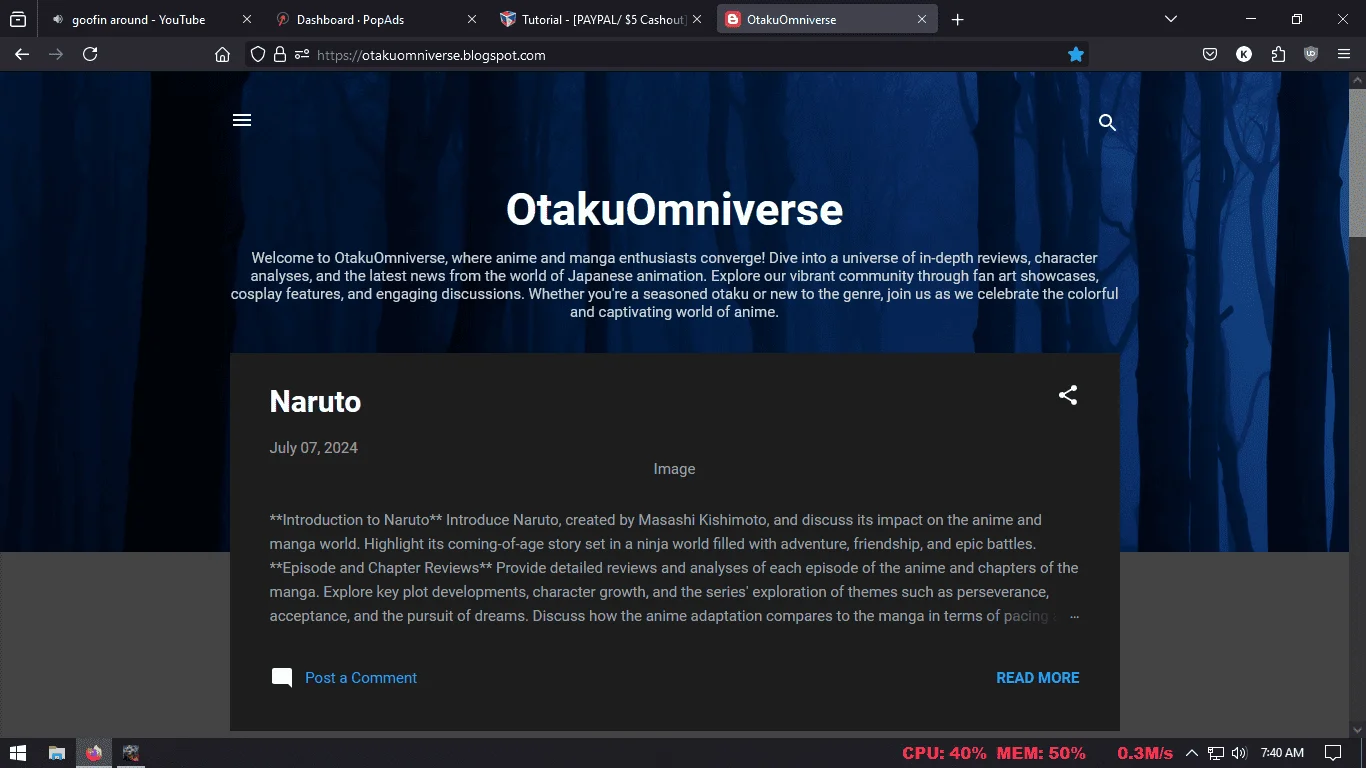Go to the browser home page

tap(222, 55)
